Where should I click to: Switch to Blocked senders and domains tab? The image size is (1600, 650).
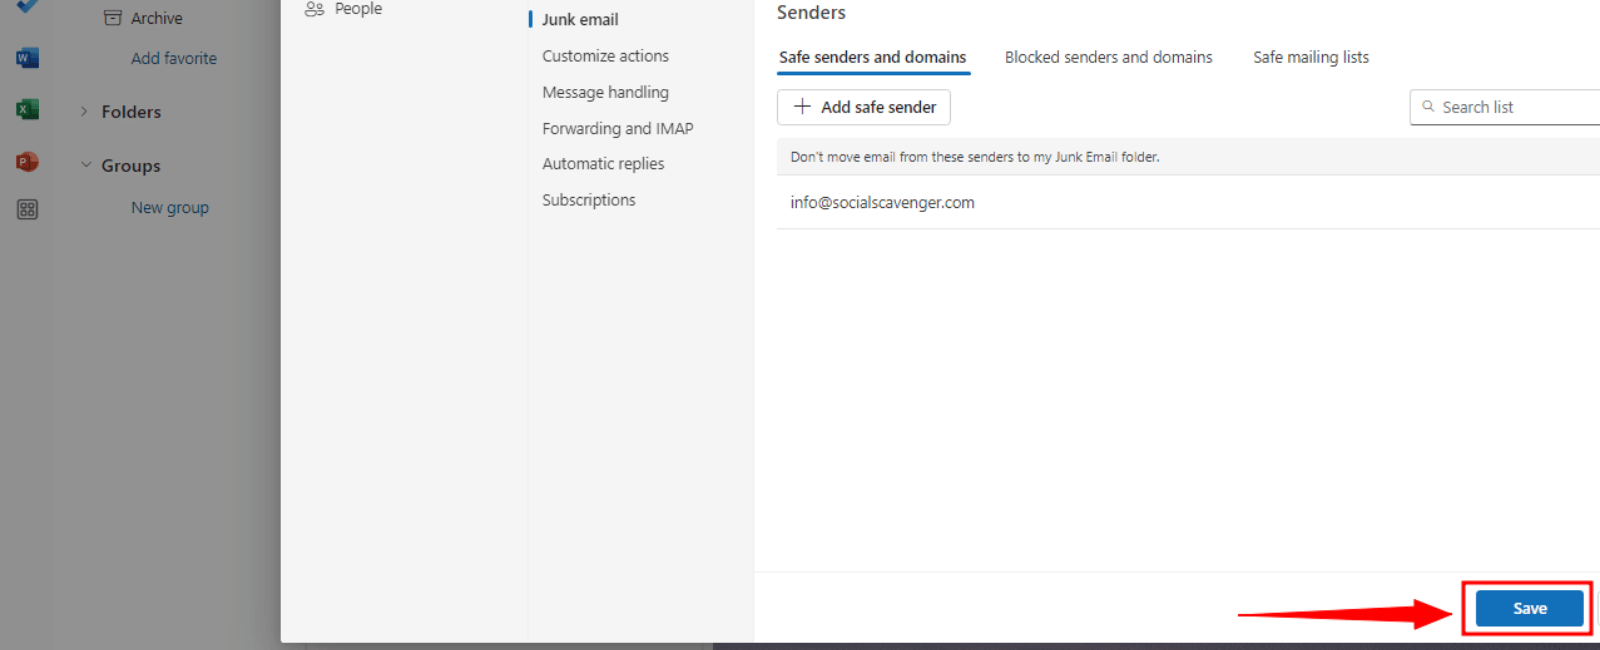[x=1108, y=57]
